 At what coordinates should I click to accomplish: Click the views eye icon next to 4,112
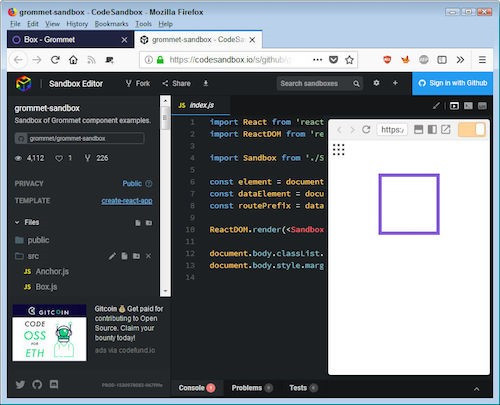pyautogui.click(x=19, y=158)
